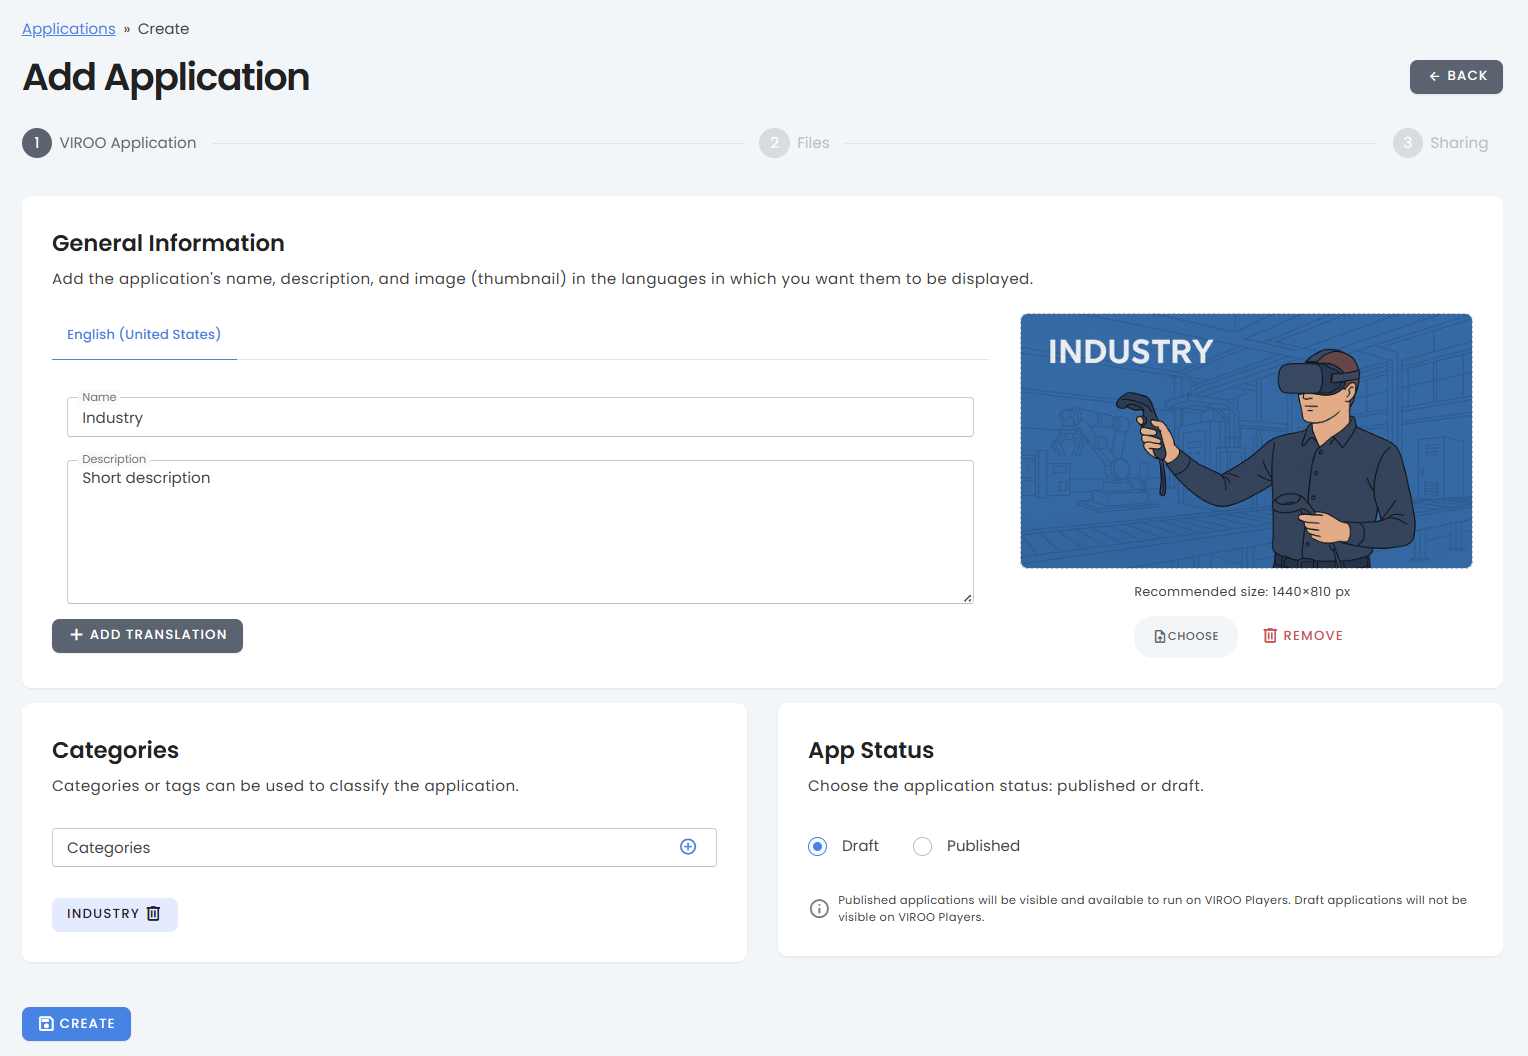Image resolution: width=1528 pixels, height=1056 pixels.
Task: Click the info icon beside published applications note
Action: click(819, 908)
